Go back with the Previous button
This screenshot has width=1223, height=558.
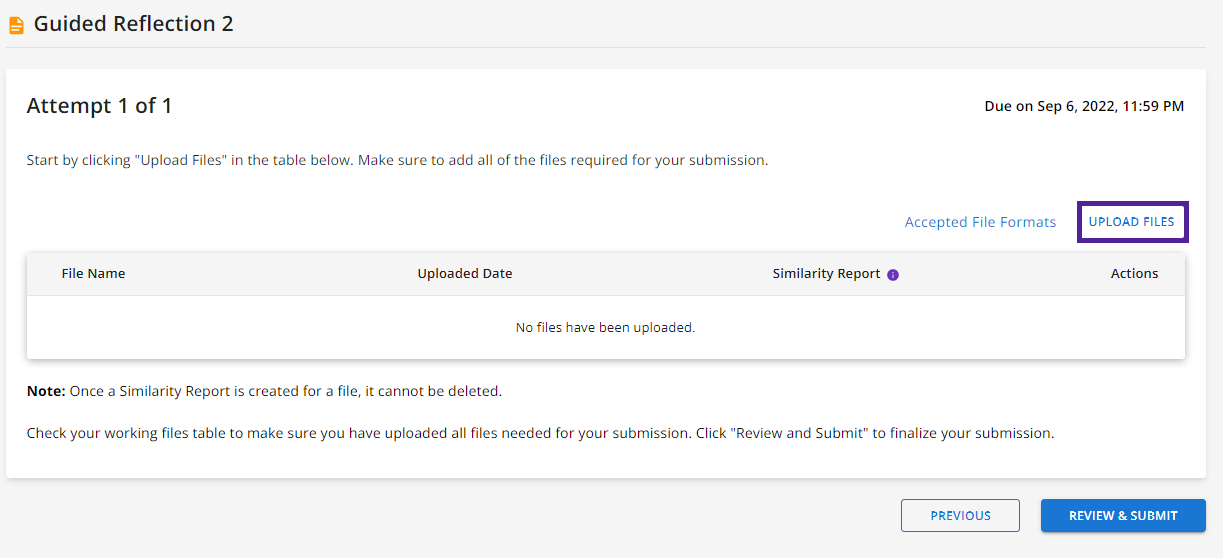point(960,515)
